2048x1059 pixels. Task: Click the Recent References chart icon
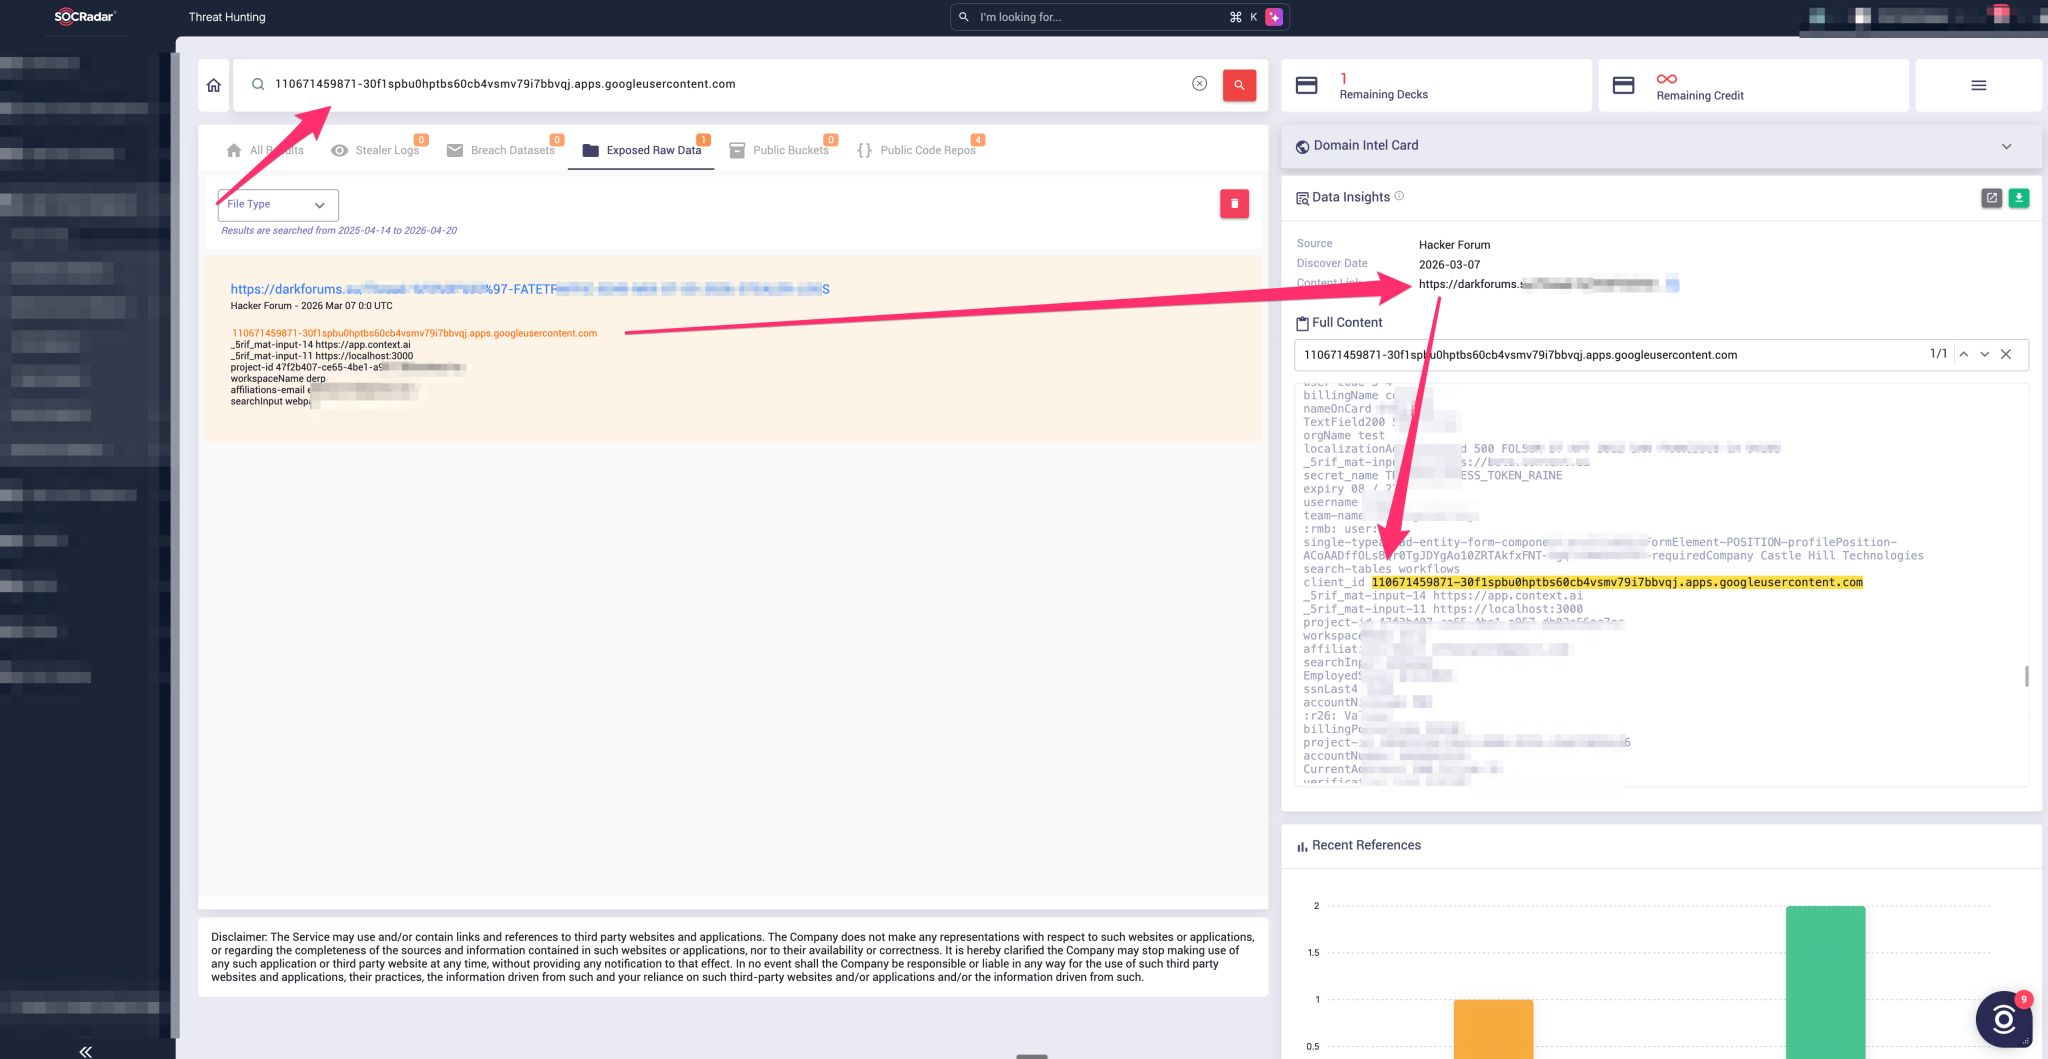pos(1302,846)
